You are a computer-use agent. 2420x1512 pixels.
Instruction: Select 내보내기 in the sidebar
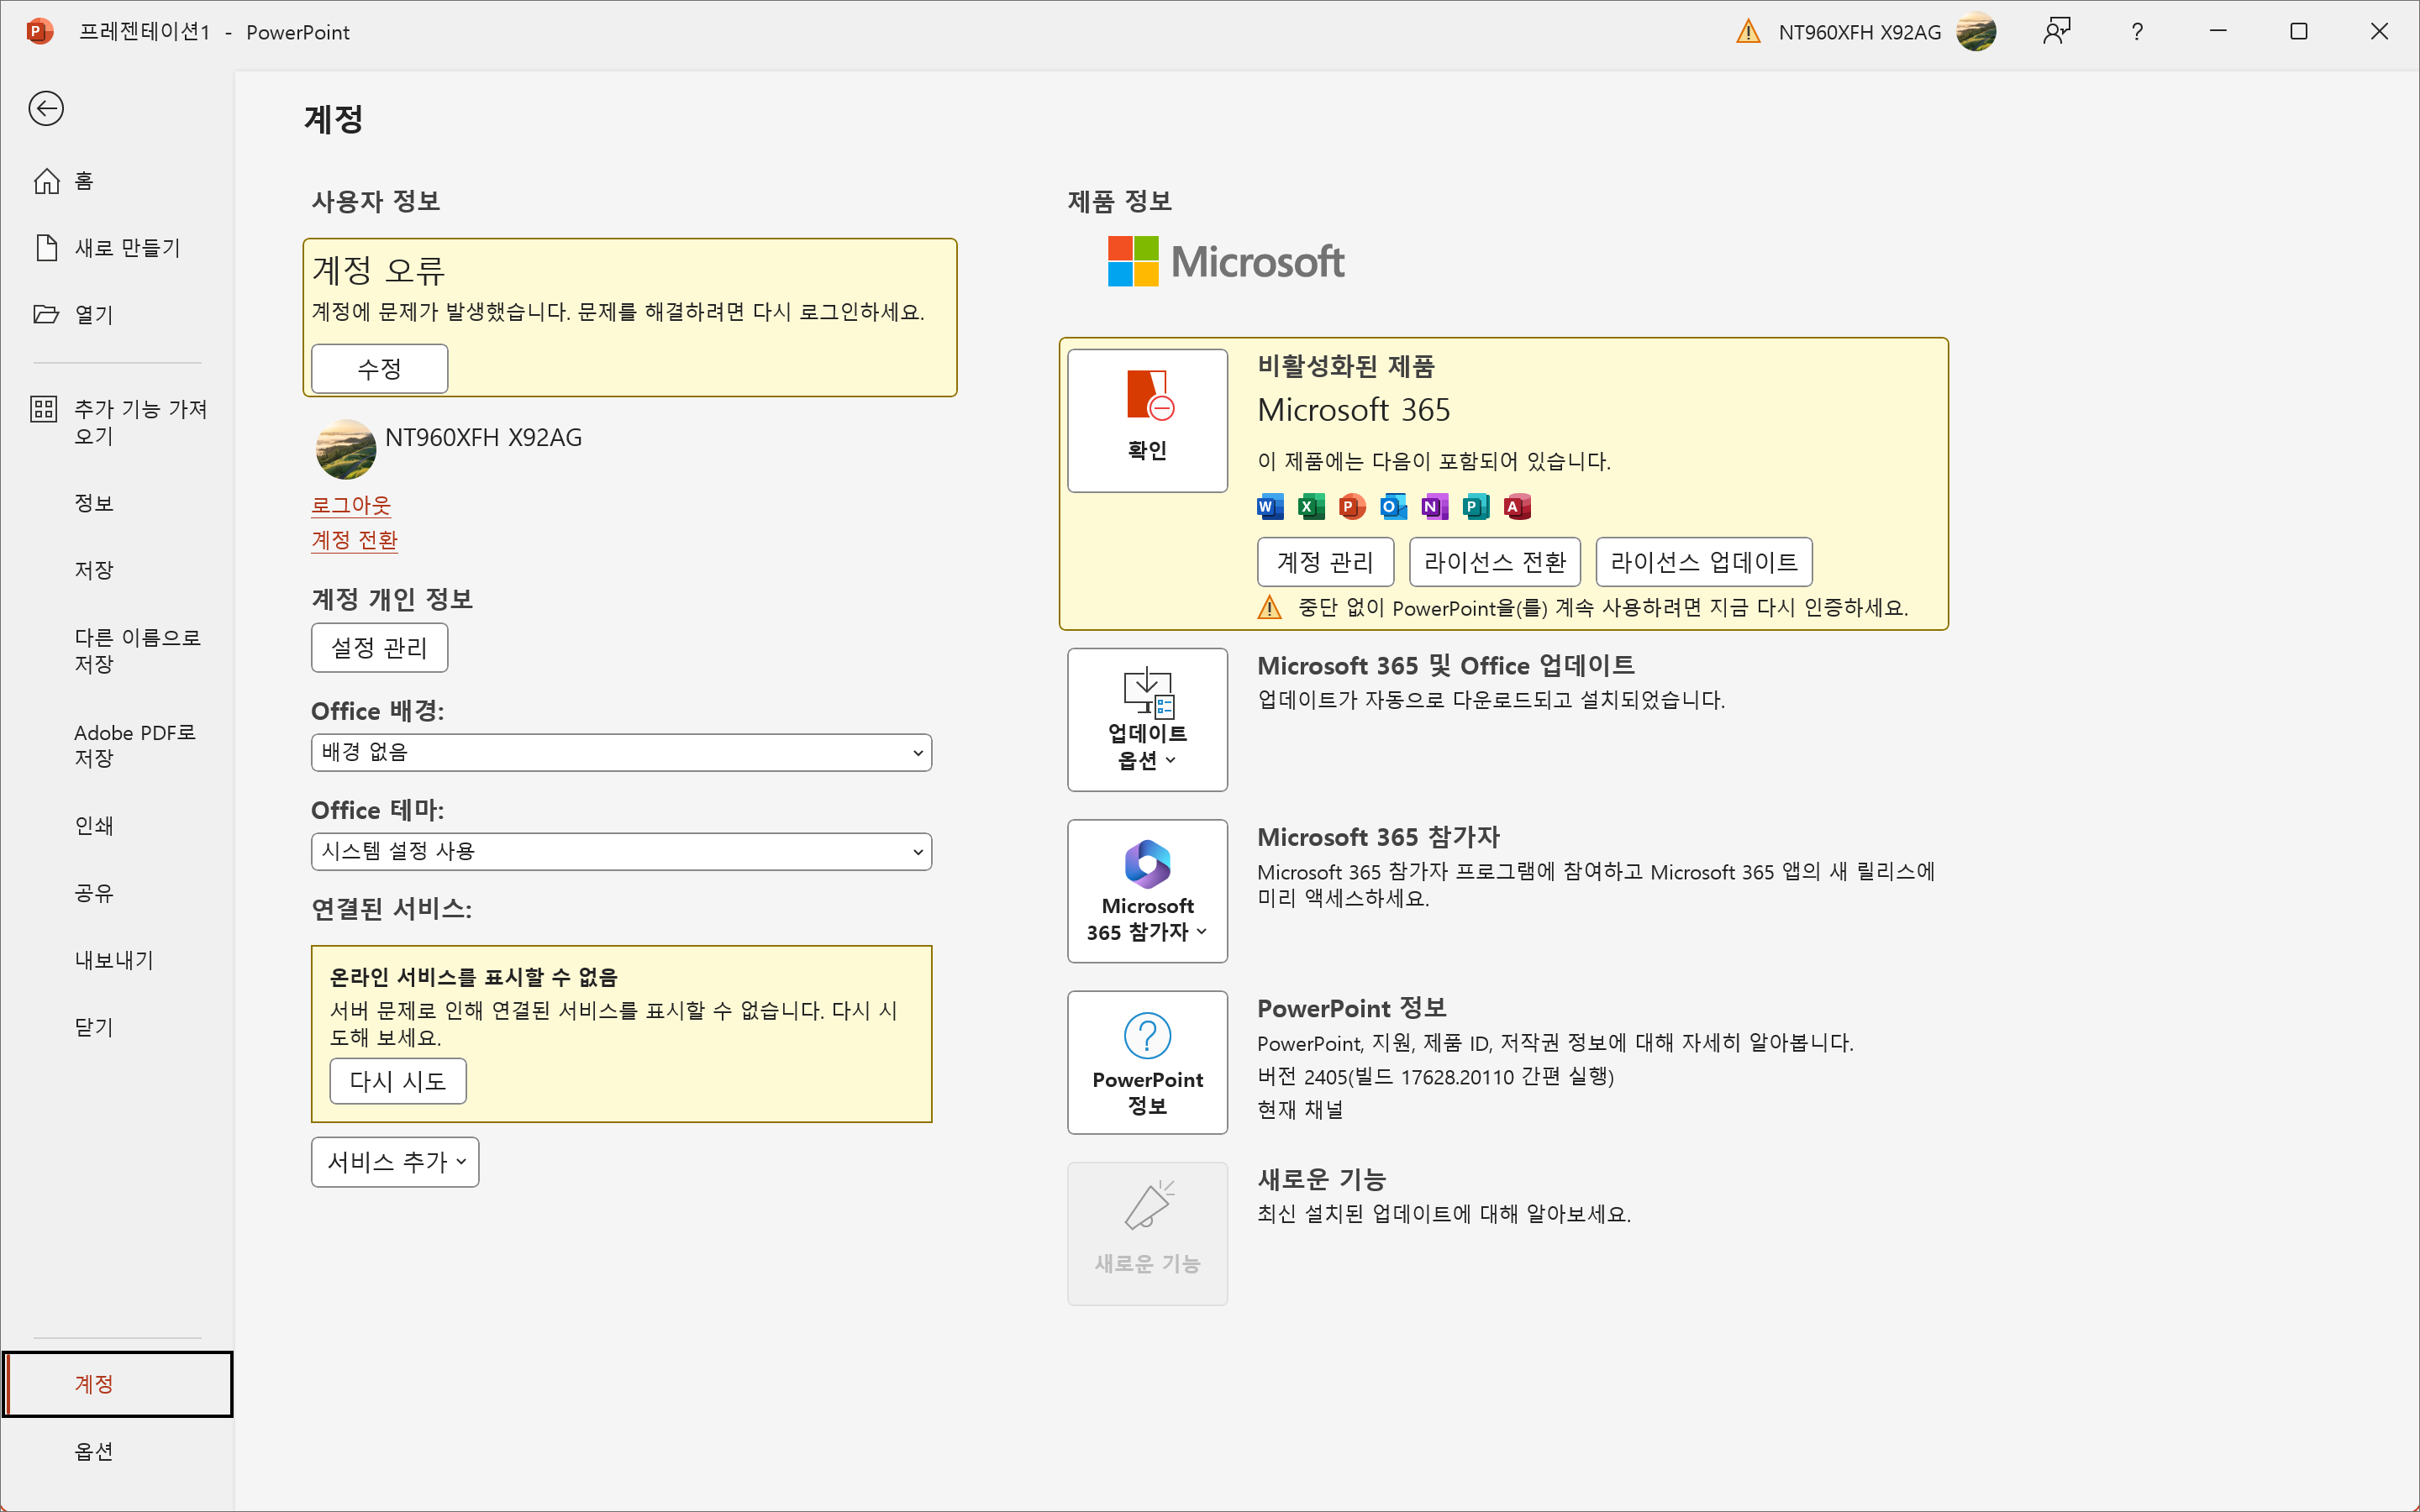click(x=118, y=960)
